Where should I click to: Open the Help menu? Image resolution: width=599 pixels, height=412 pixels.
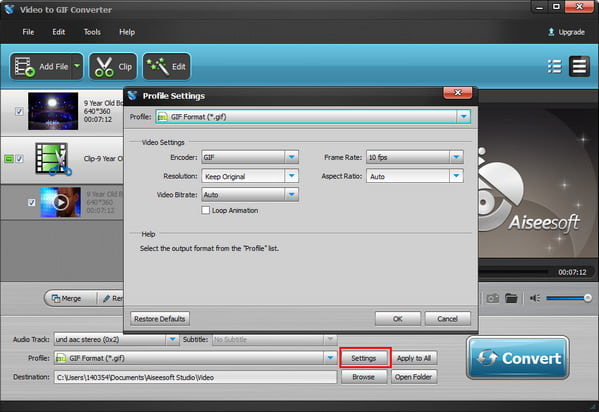tap(127, 32)
